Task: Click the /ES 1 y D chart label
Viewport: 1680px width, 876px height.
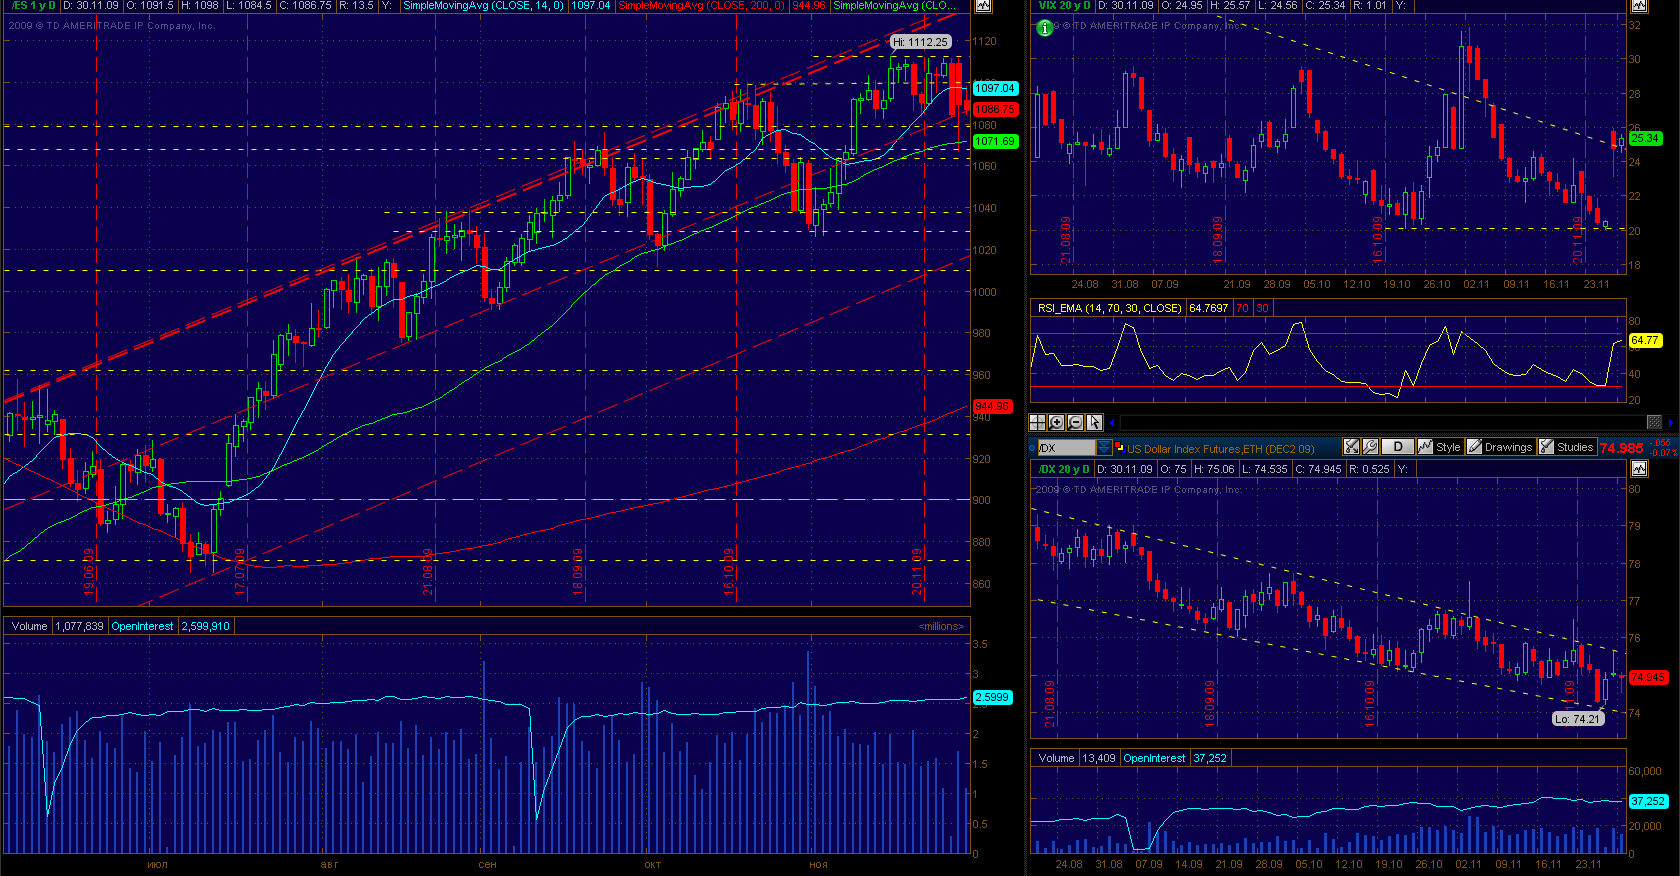Action: (32, 5)
